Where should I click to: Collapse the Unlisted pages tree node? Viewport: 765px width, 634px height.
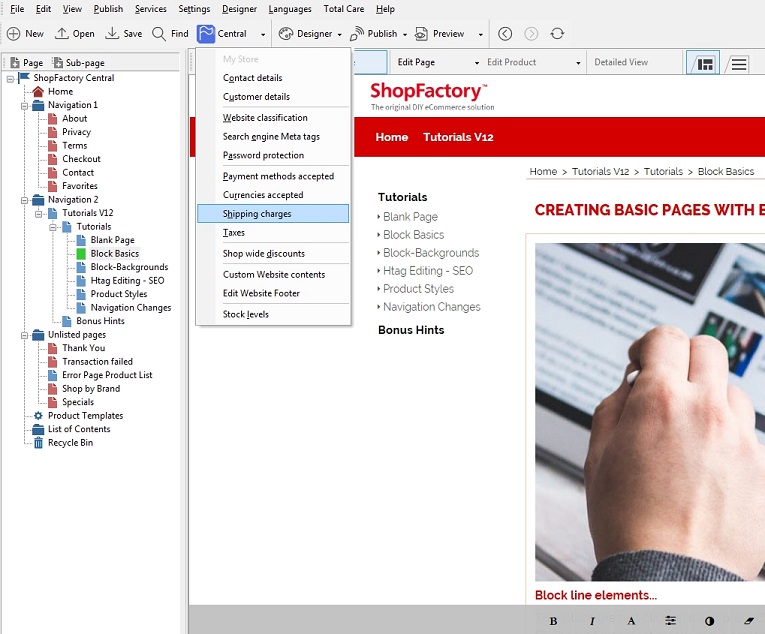pos(24,335)
